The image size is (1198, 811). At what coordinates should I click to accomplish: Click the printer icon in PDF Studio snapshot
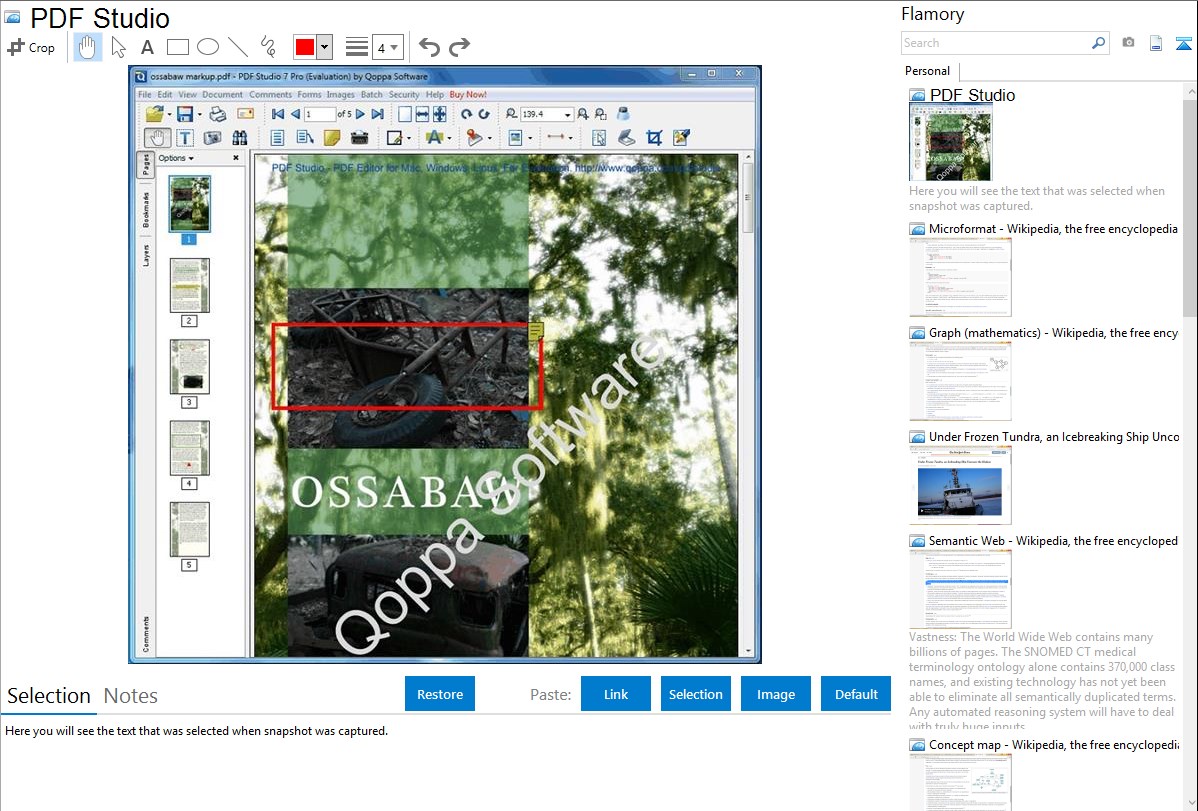[x=218, y=115]
